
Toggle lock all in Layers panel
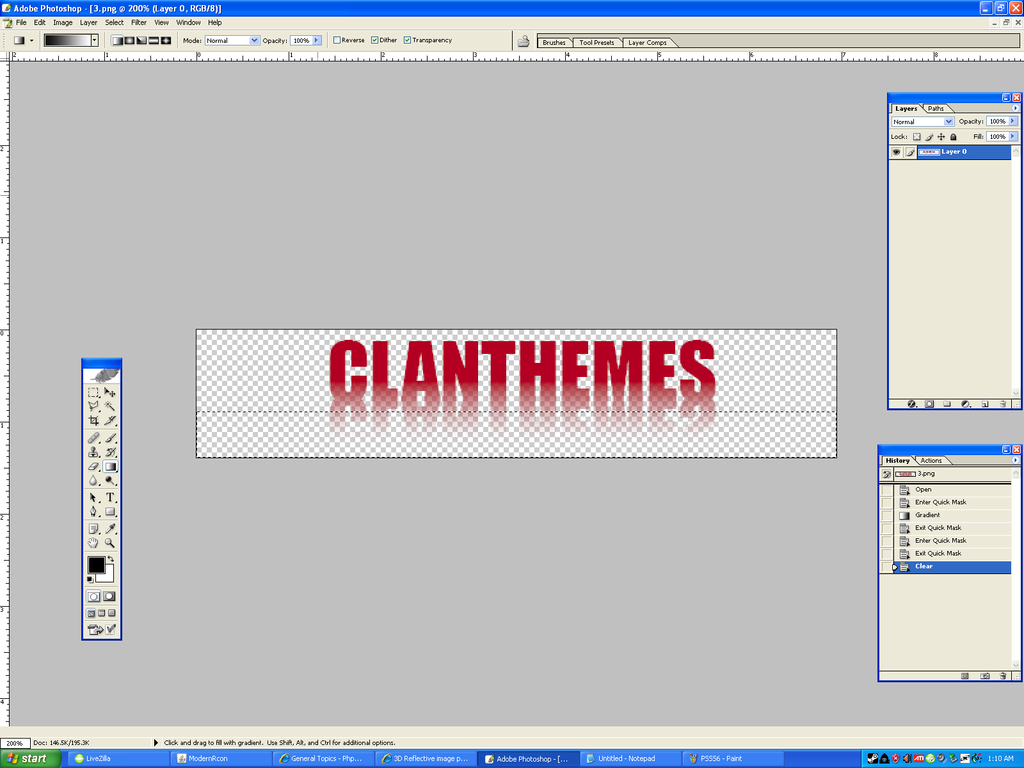point(953,137)
